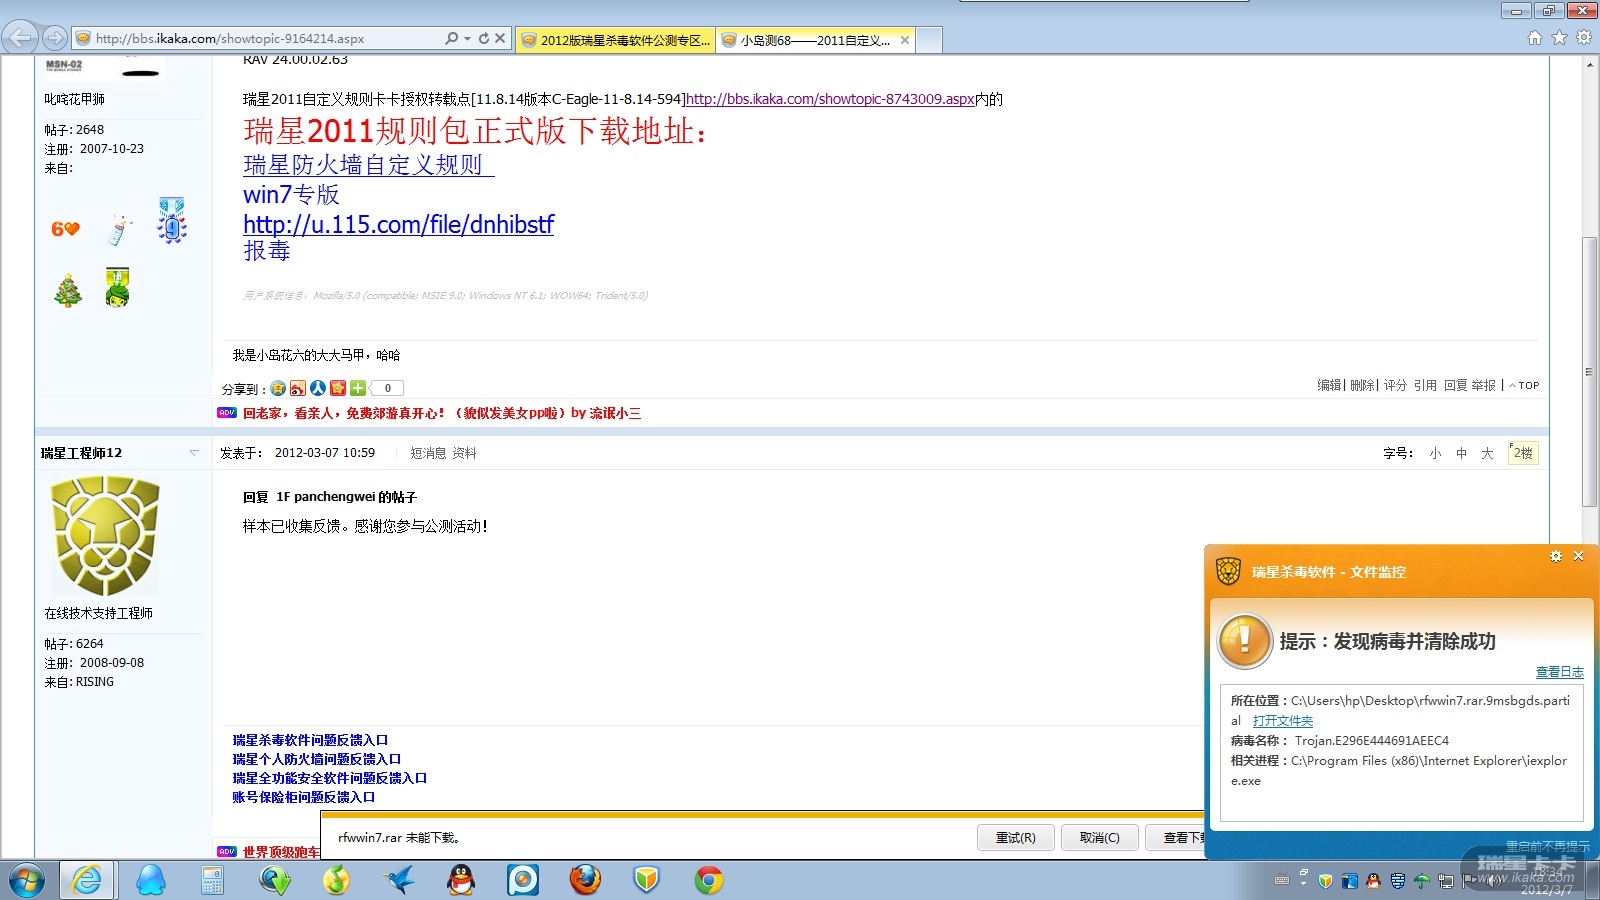Image resolution: width=1600 pixels, height=900 pixels.
Task: Open the bbs.ikaka.com showtopic-8743009 link
Action: click(x=830, y=99)
